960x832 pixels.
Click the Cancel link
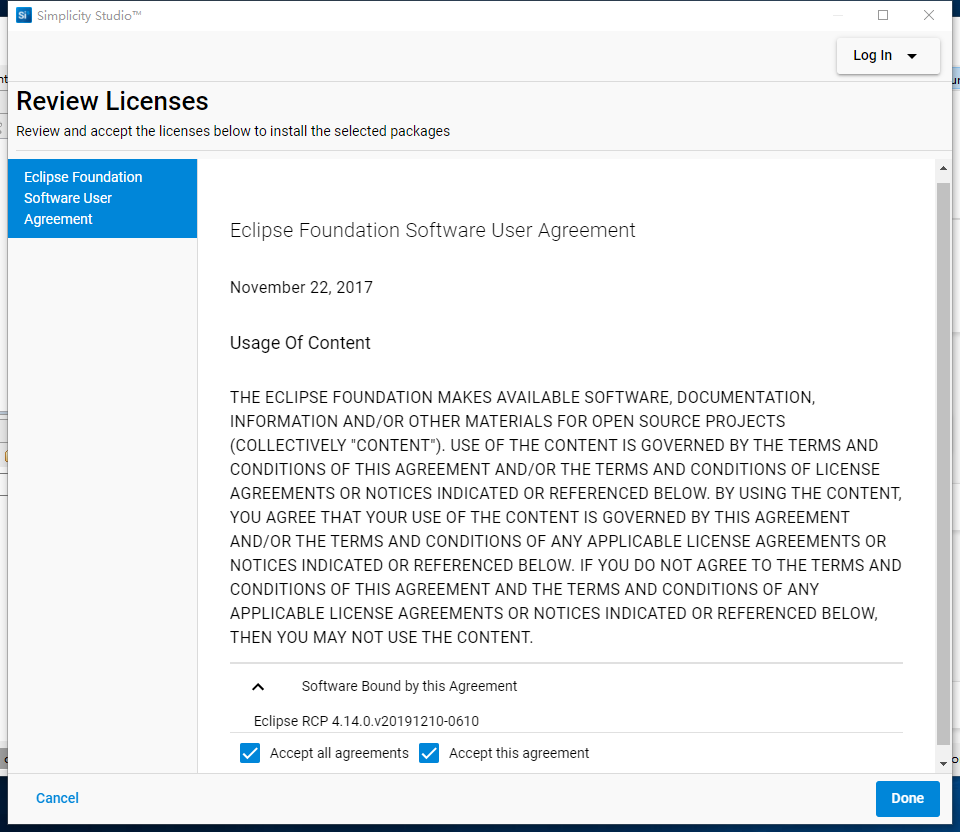57,798
